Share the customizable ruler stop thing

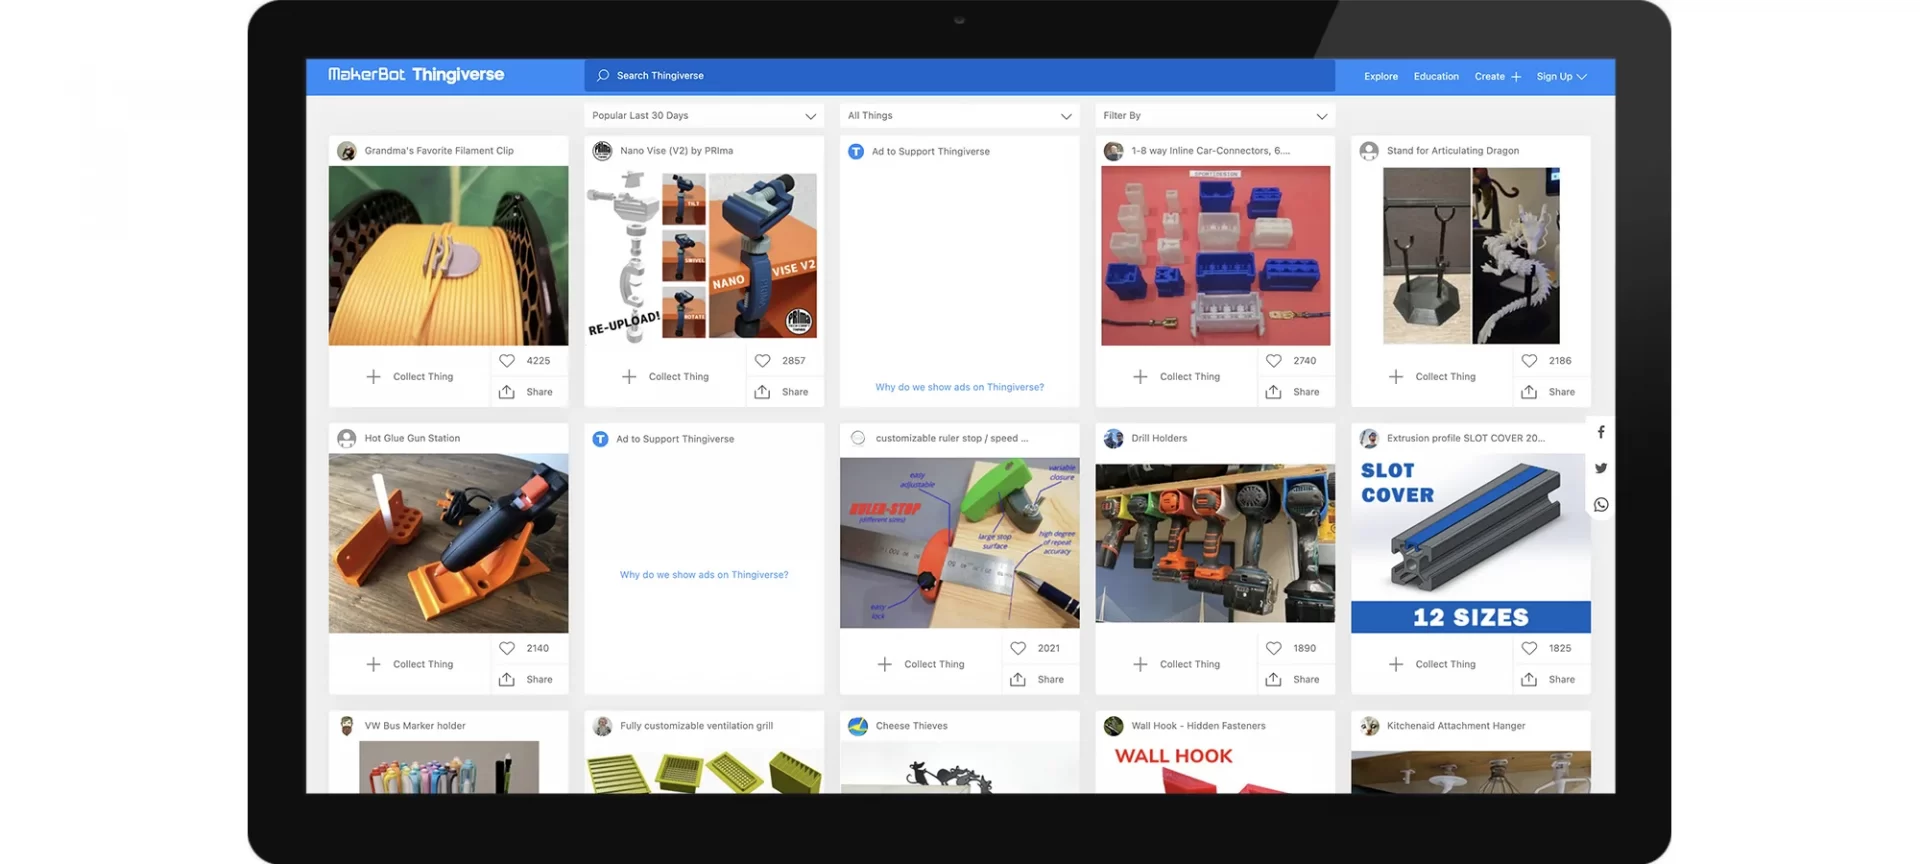tap(1038, 680)
